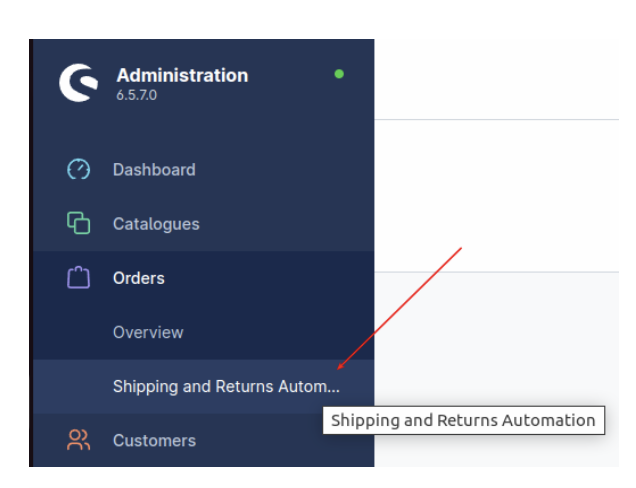Click empty space right of Overview label
636x488 pixels.
[x=278, y=332]
